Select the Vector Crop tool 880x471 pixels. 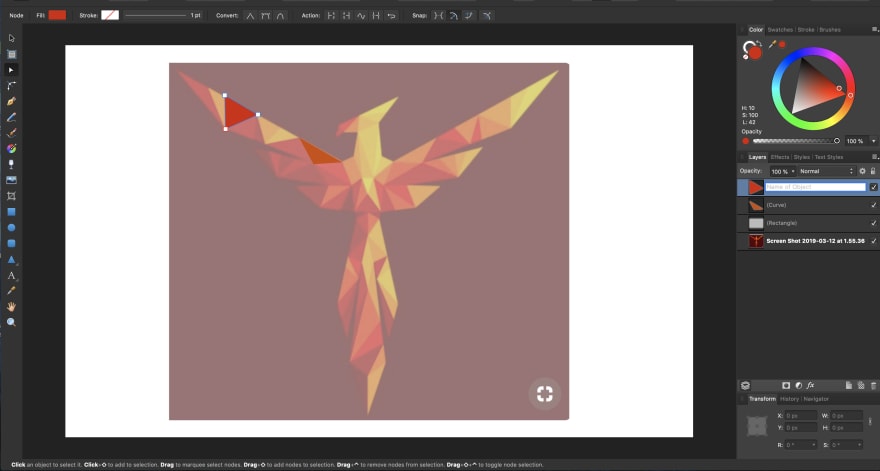tap(11, 196)
